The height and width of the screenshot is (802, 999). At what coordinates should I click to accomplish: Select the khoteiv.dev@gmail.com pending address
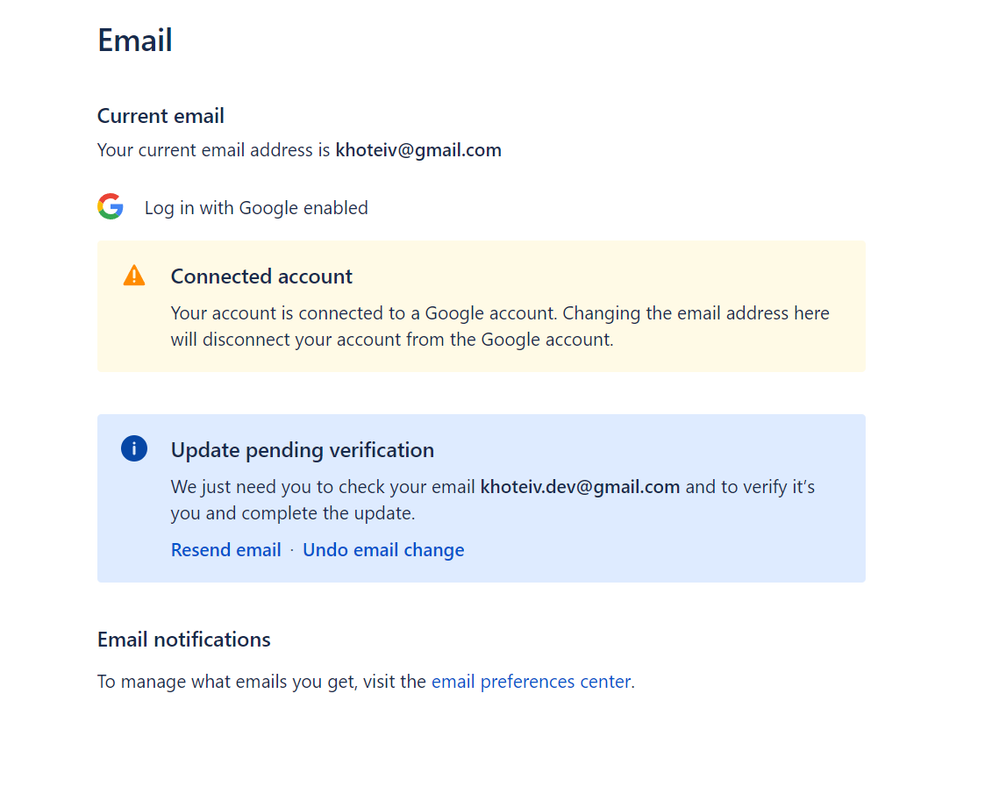(x=580, y=487)
